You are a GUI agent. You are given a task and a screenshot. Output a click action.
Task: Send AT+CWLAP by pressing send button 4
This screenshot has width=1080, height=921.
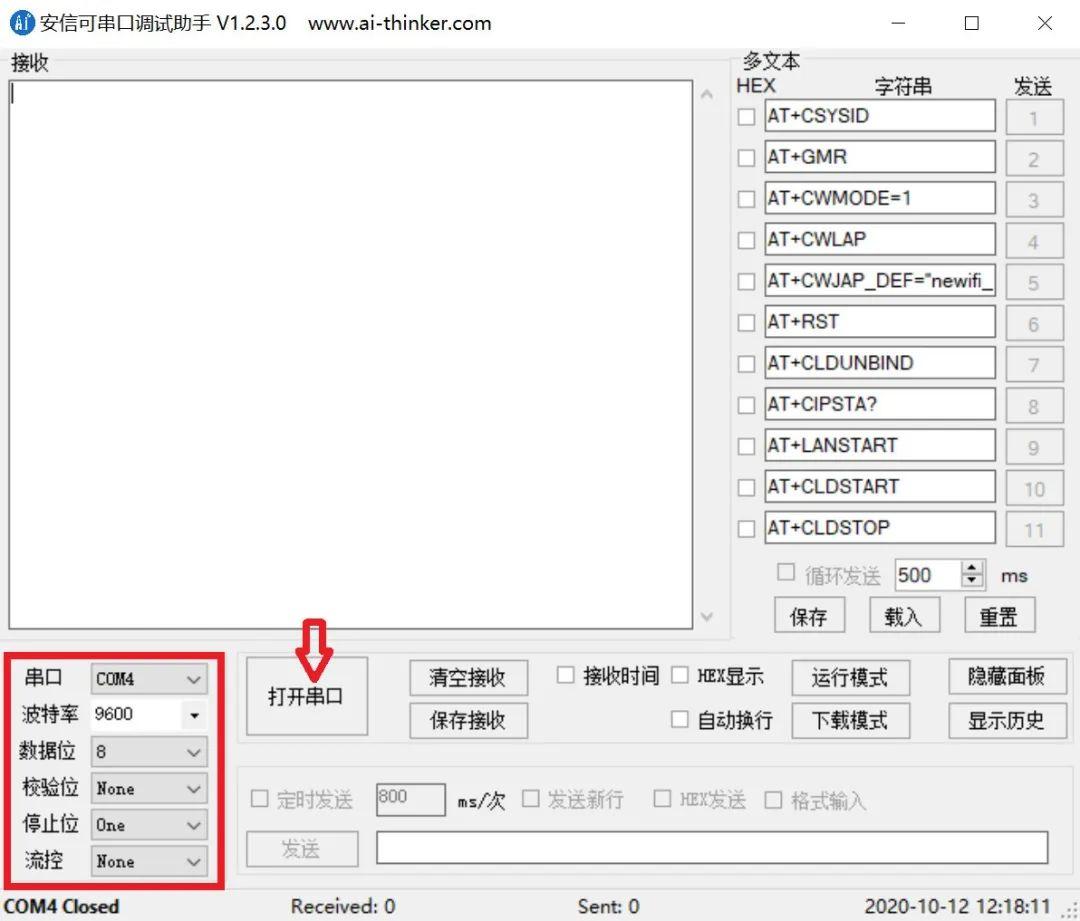coord(1035,240)
